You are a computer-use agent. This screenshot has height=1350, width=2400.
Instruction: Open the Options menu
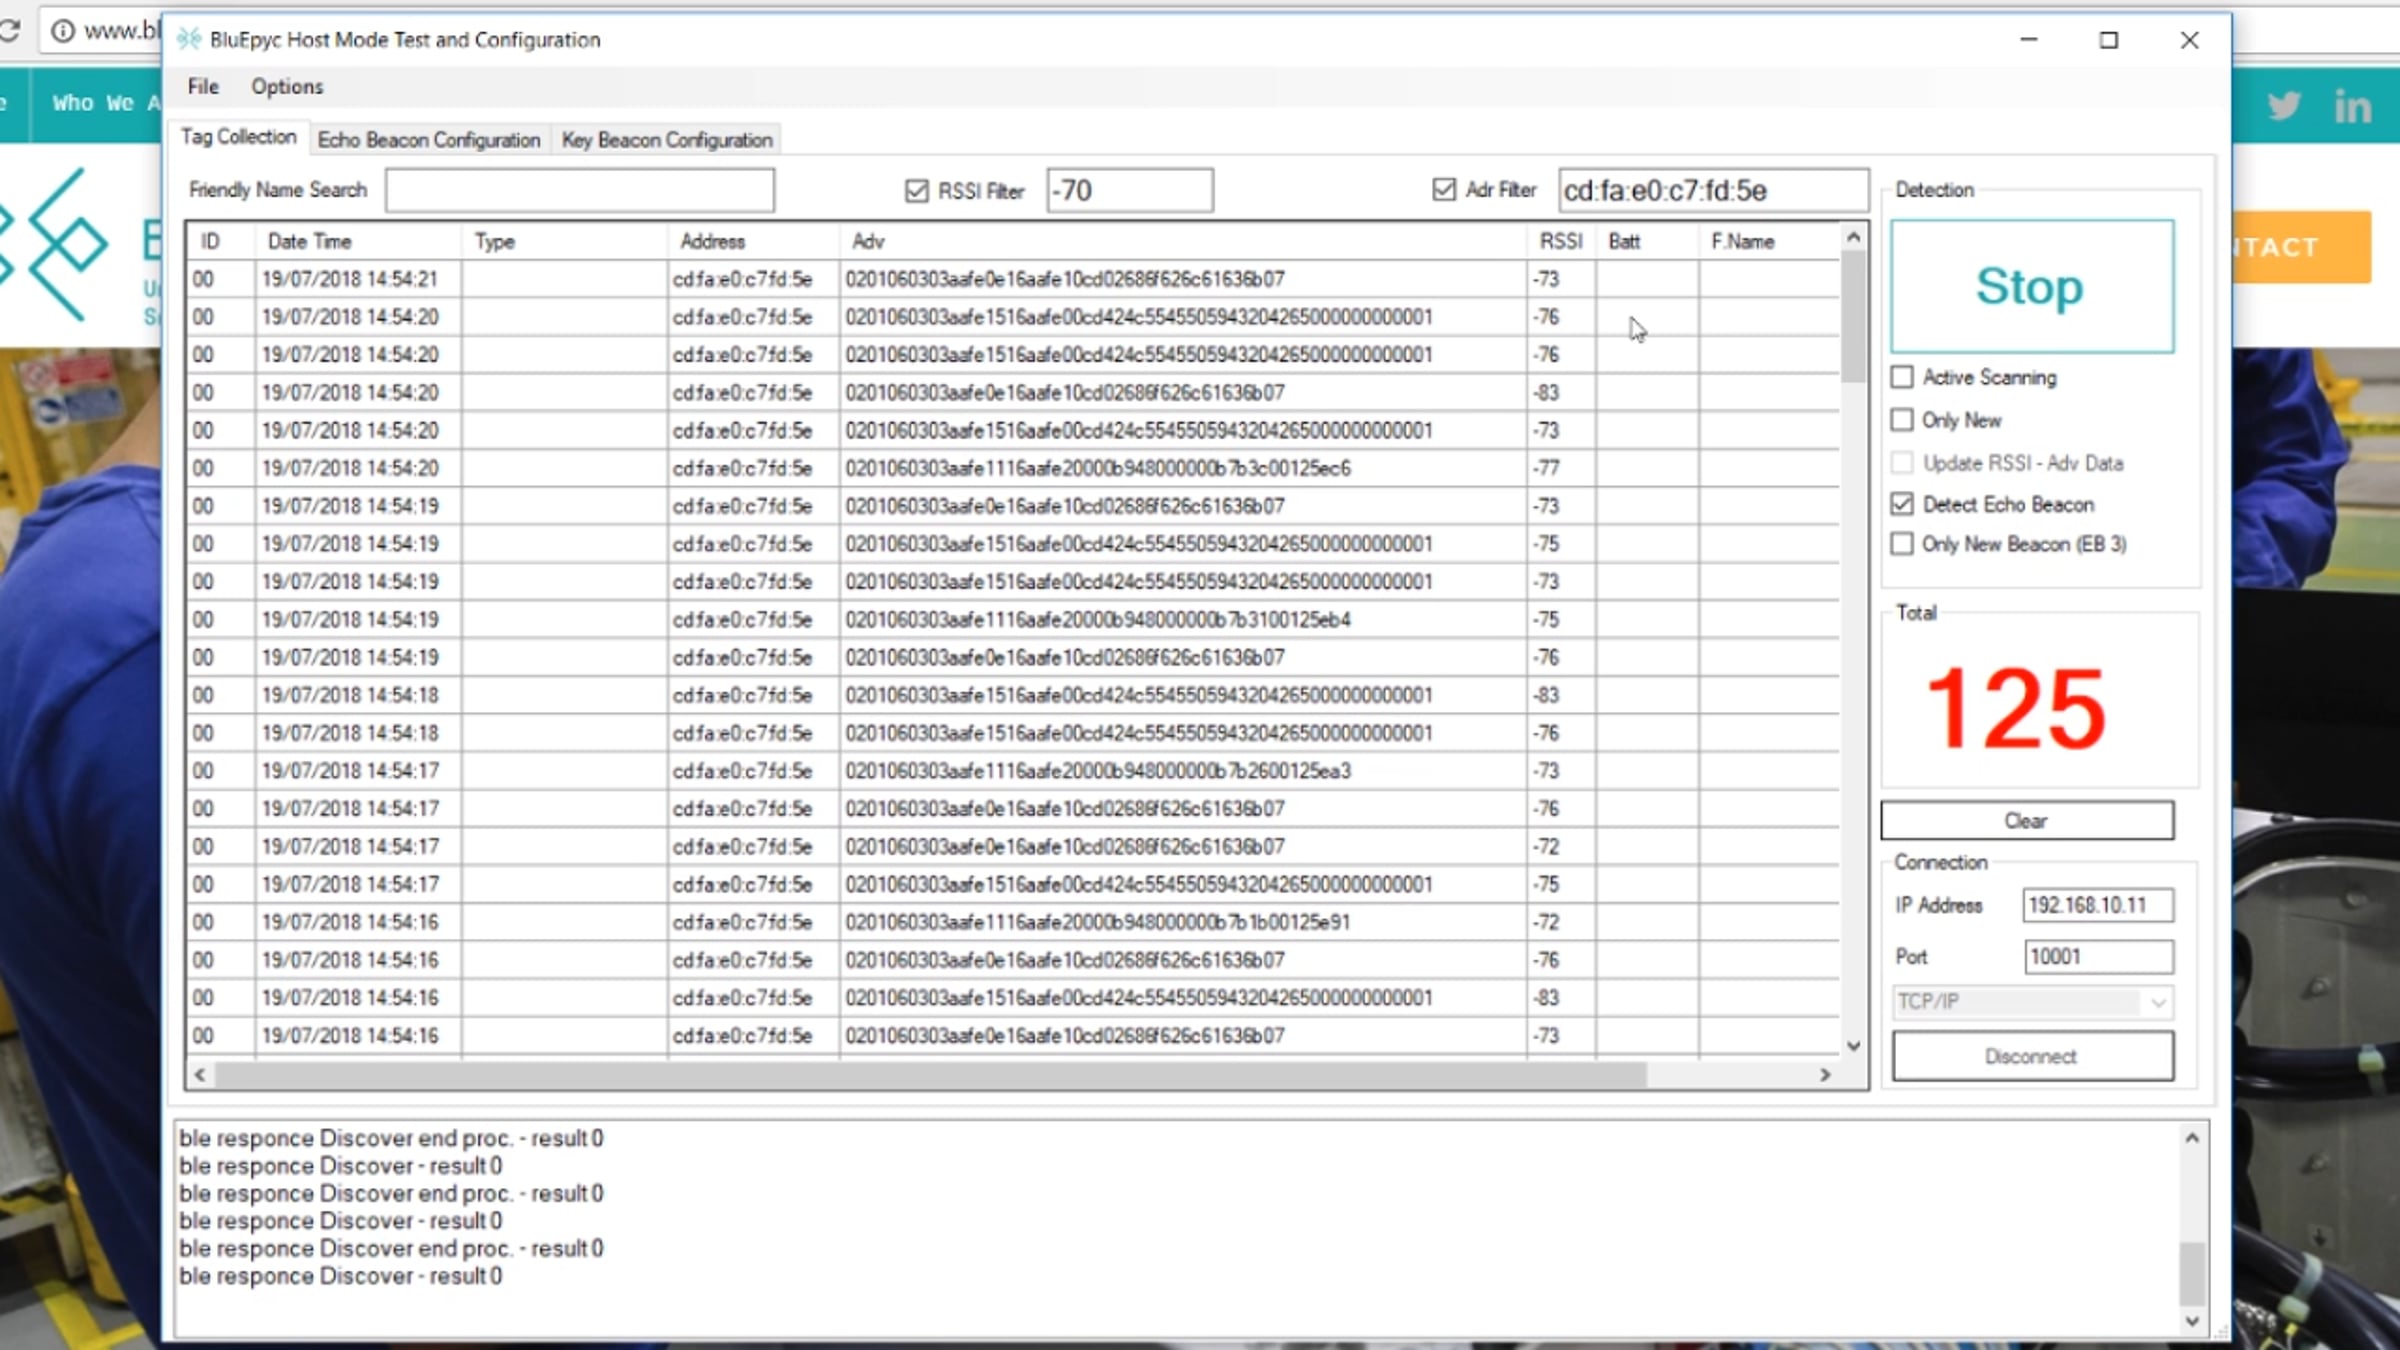click(287, 86)
